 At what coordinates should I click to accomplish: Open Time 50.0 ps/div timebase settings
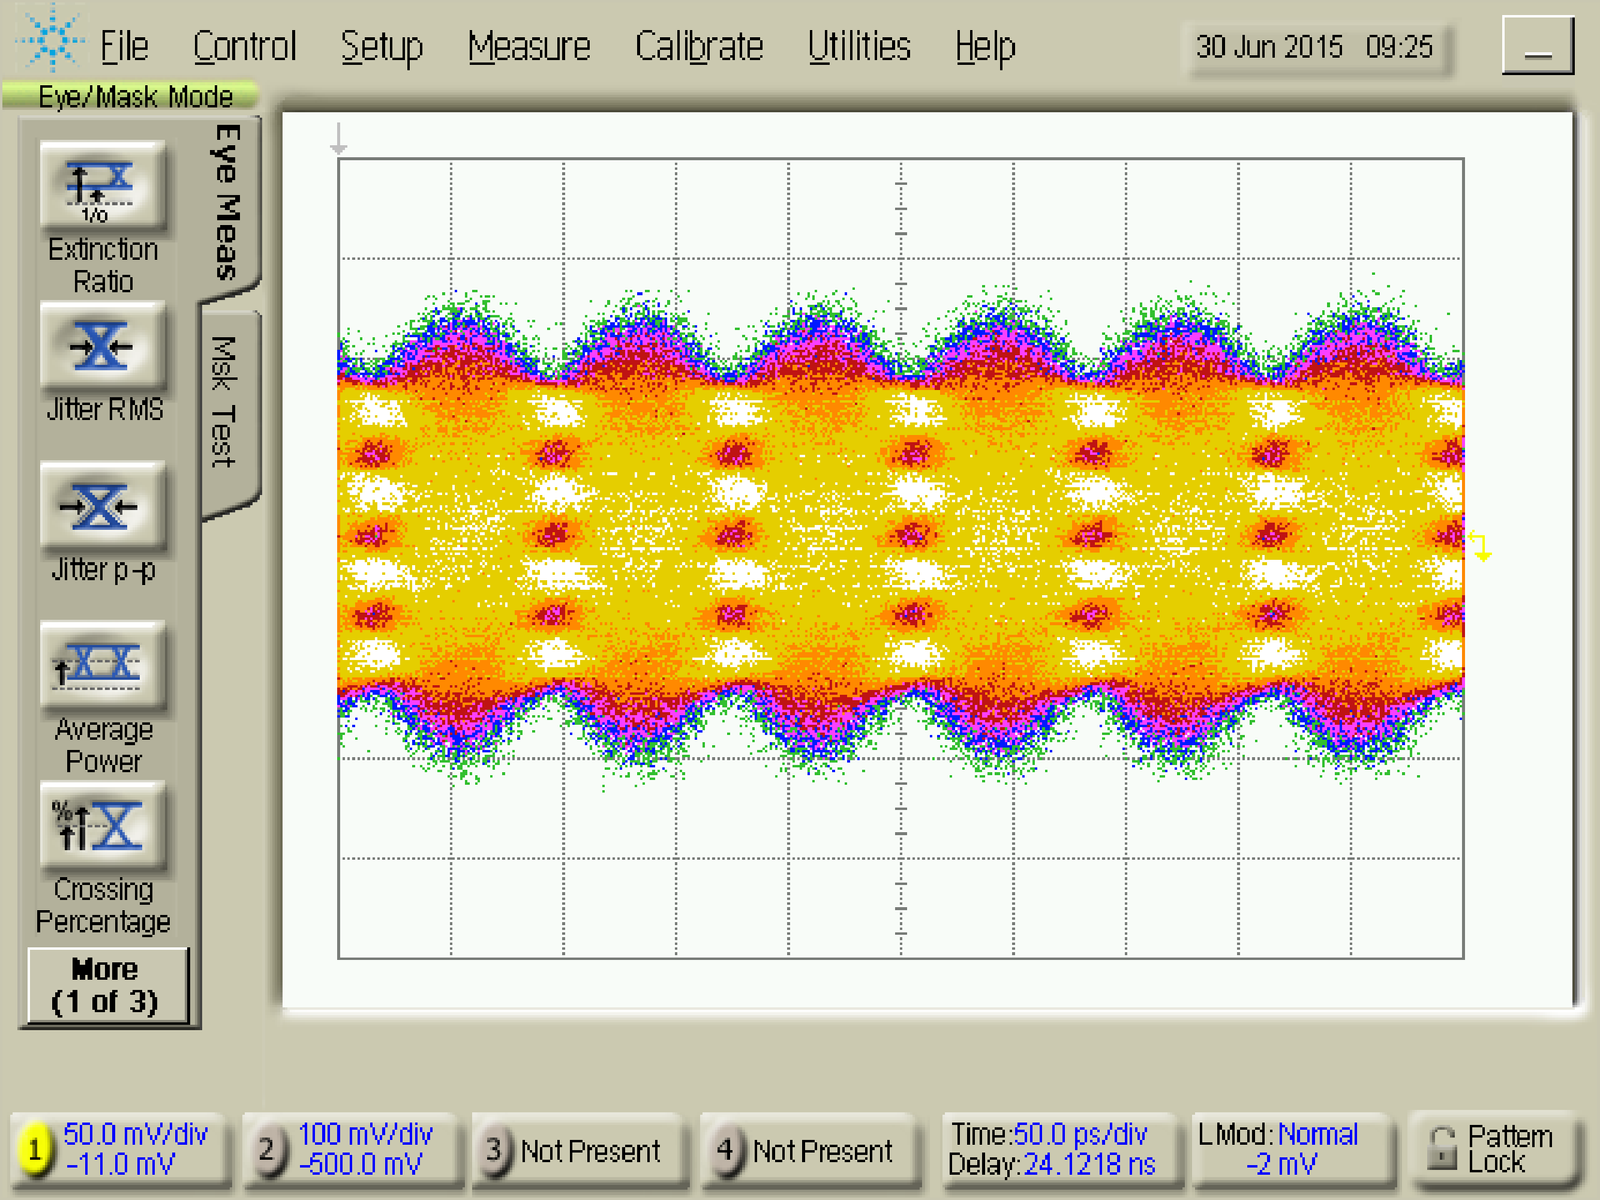click(1051, 1150)
